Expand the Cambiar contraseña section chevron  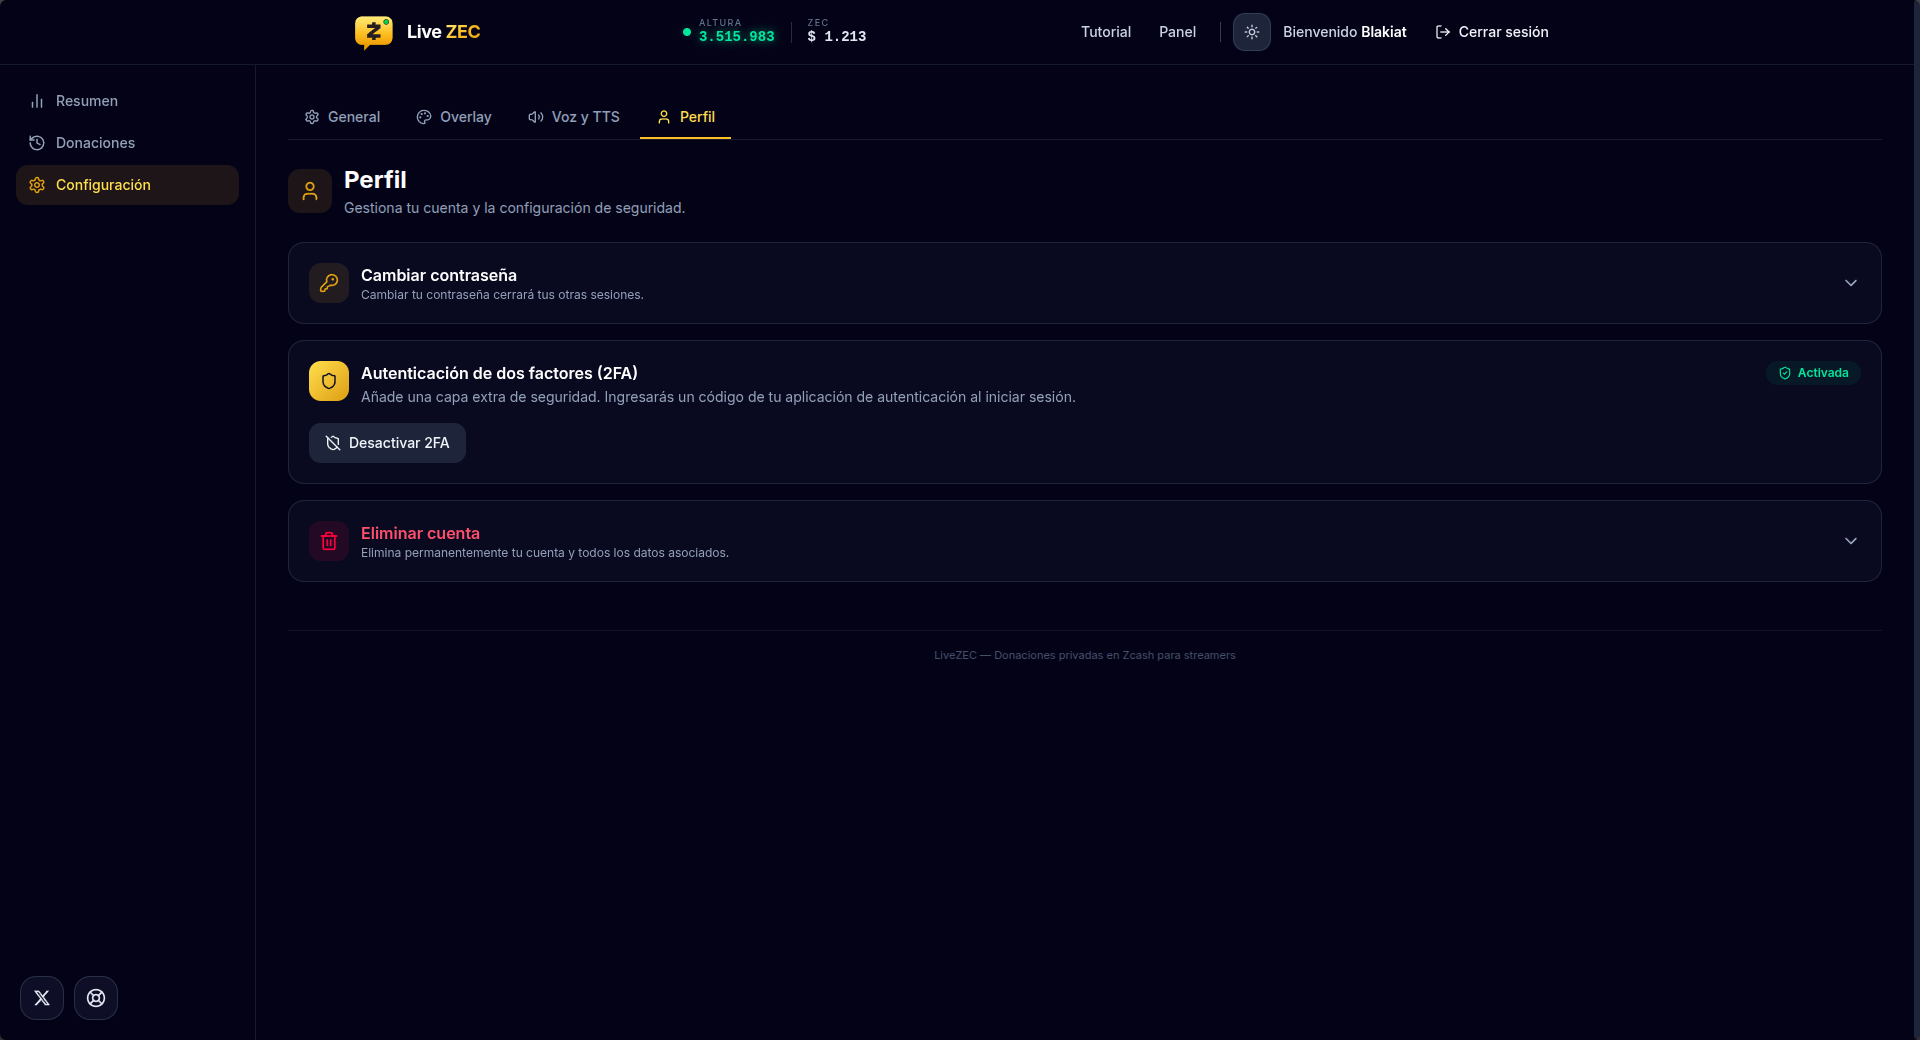coord(1851,283)
